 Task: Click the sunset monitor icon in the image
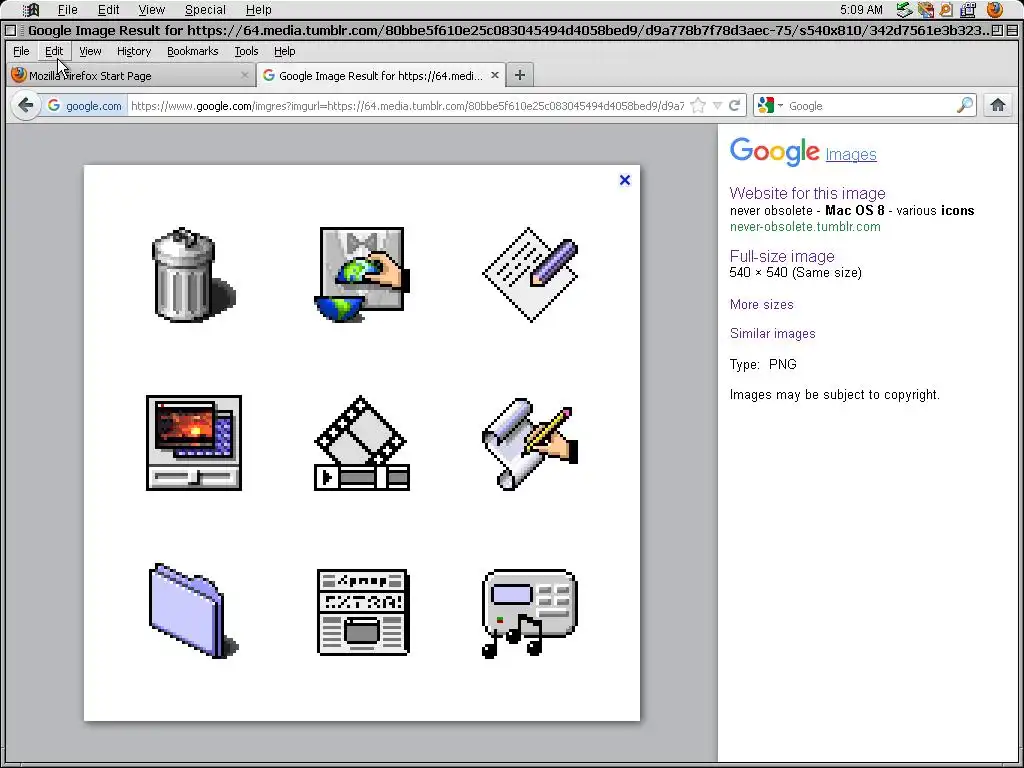click(194, 443)
